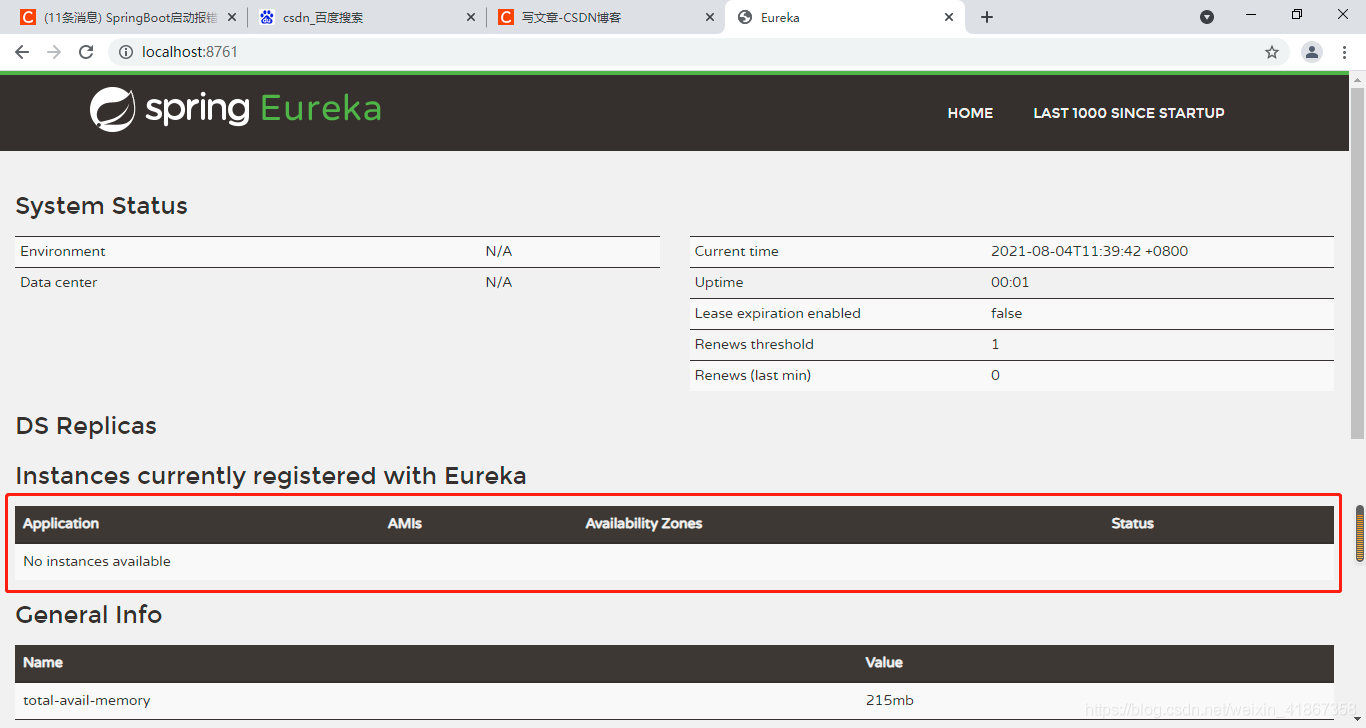The width and height of the screenshot is (1366, 728).
Task: Click the Spring Eureka logo
Action: [235, 109]
